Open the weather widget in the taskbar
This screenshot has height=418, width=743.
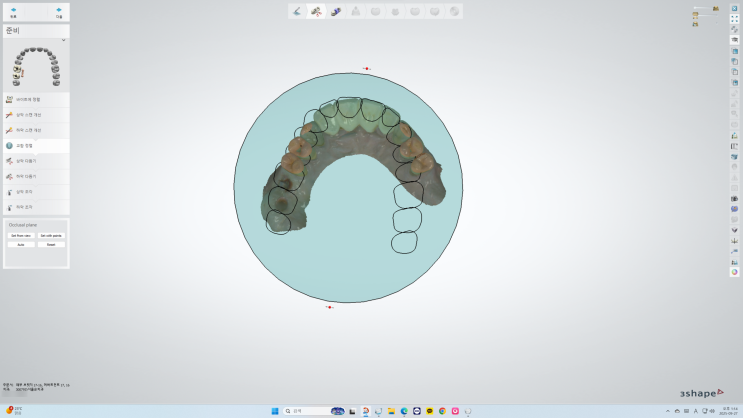[x=14, y=410]
